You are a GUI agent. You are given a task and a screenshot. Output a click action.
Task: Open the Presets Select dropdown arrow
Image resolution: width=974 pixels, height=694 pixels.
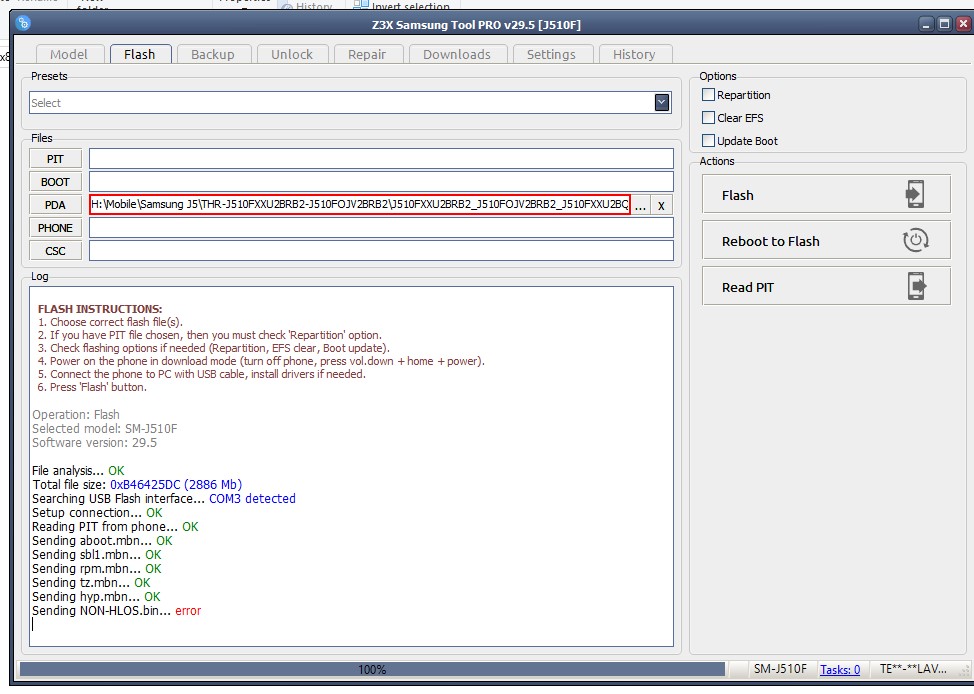[x=662, y=103]
